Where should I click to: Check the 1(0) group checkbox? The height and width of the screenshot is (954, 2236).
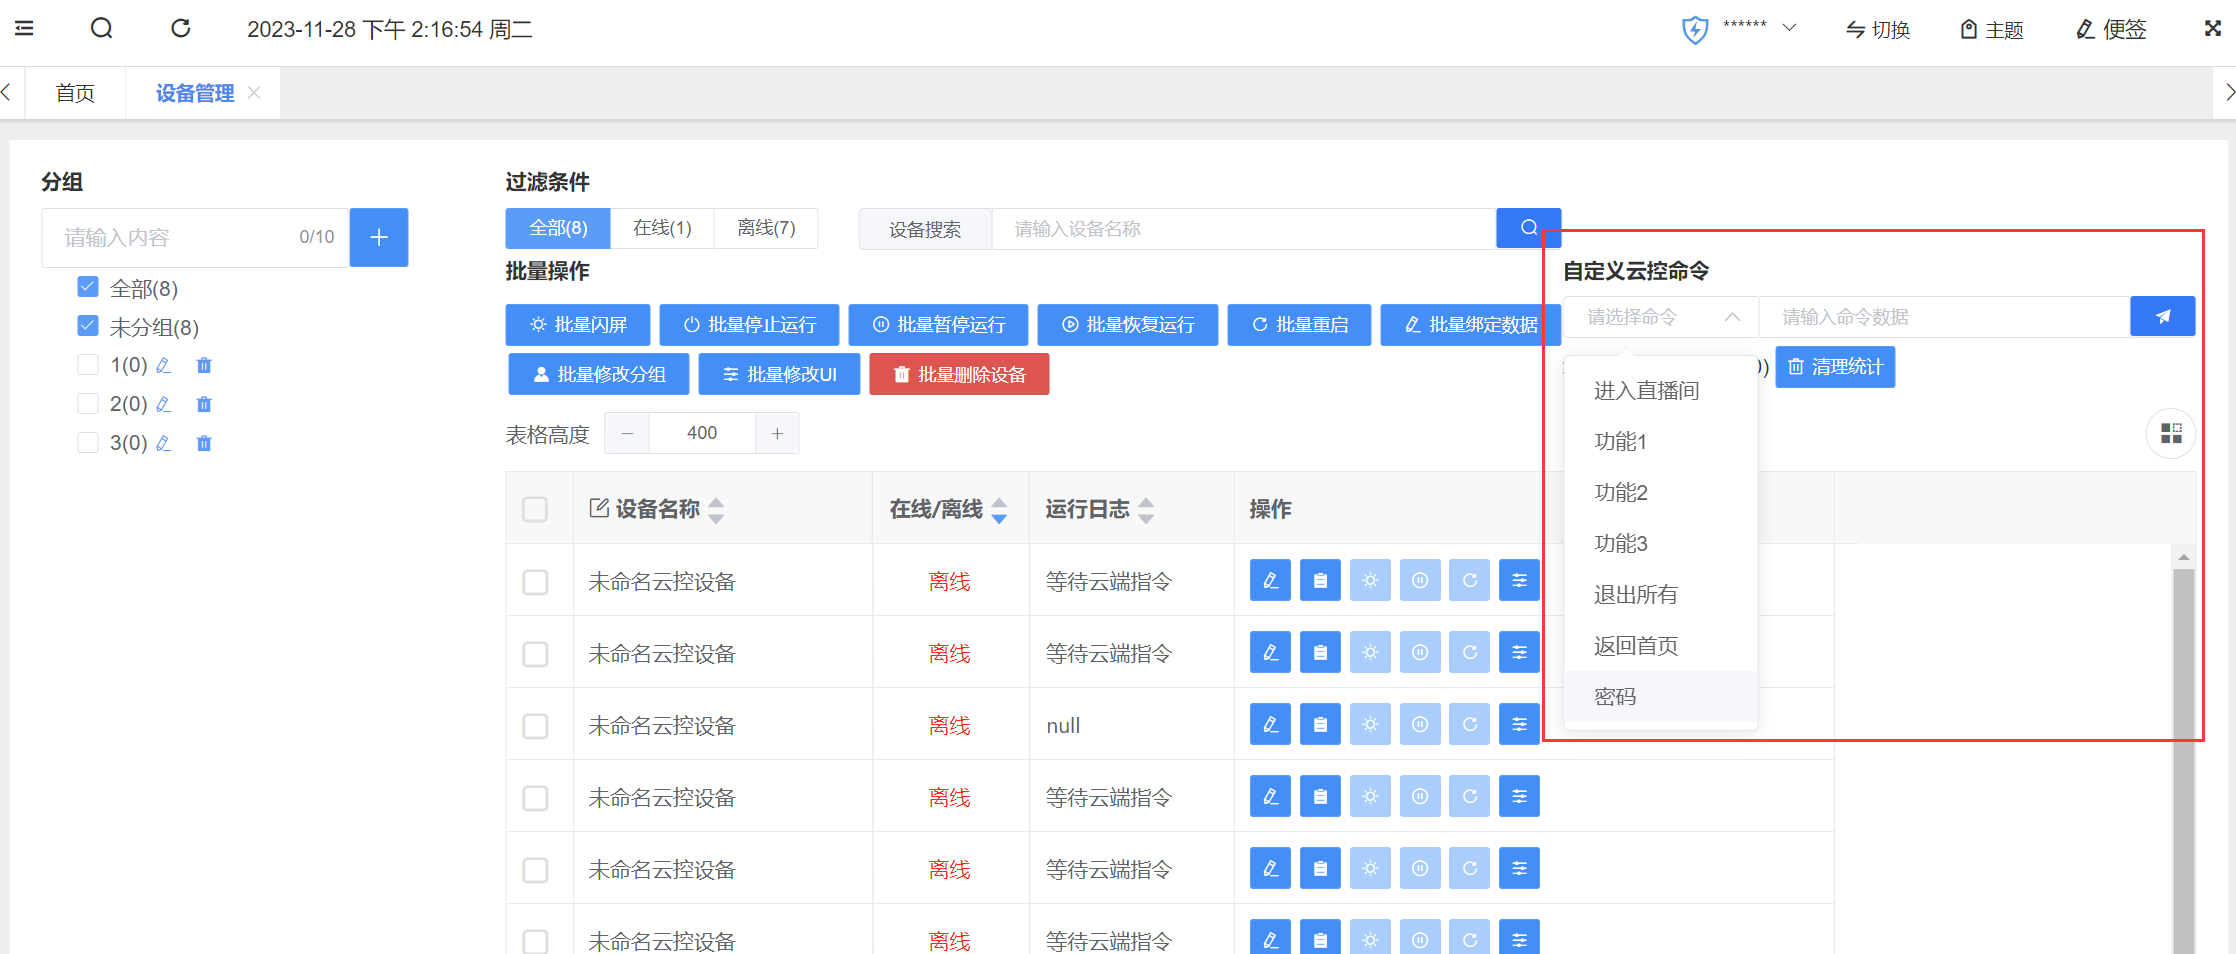(x=88, y=365)
